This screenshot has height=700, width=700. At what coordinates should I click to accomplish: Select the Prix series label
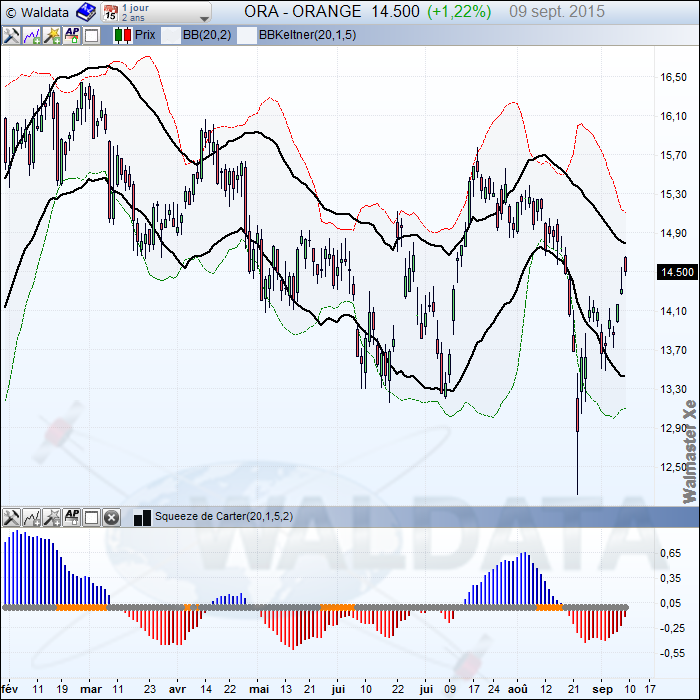[145, 35]
